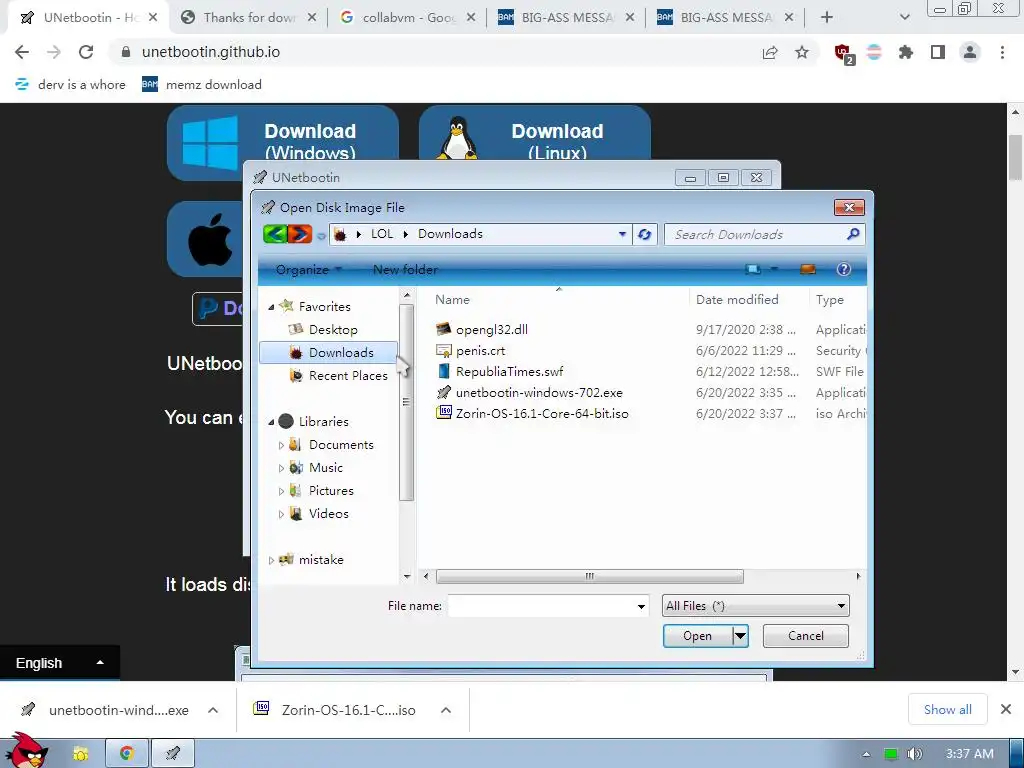Refresh the Downloads folder listing
The width and height of the screenshot is (1024, 768).
pos(645,234)
